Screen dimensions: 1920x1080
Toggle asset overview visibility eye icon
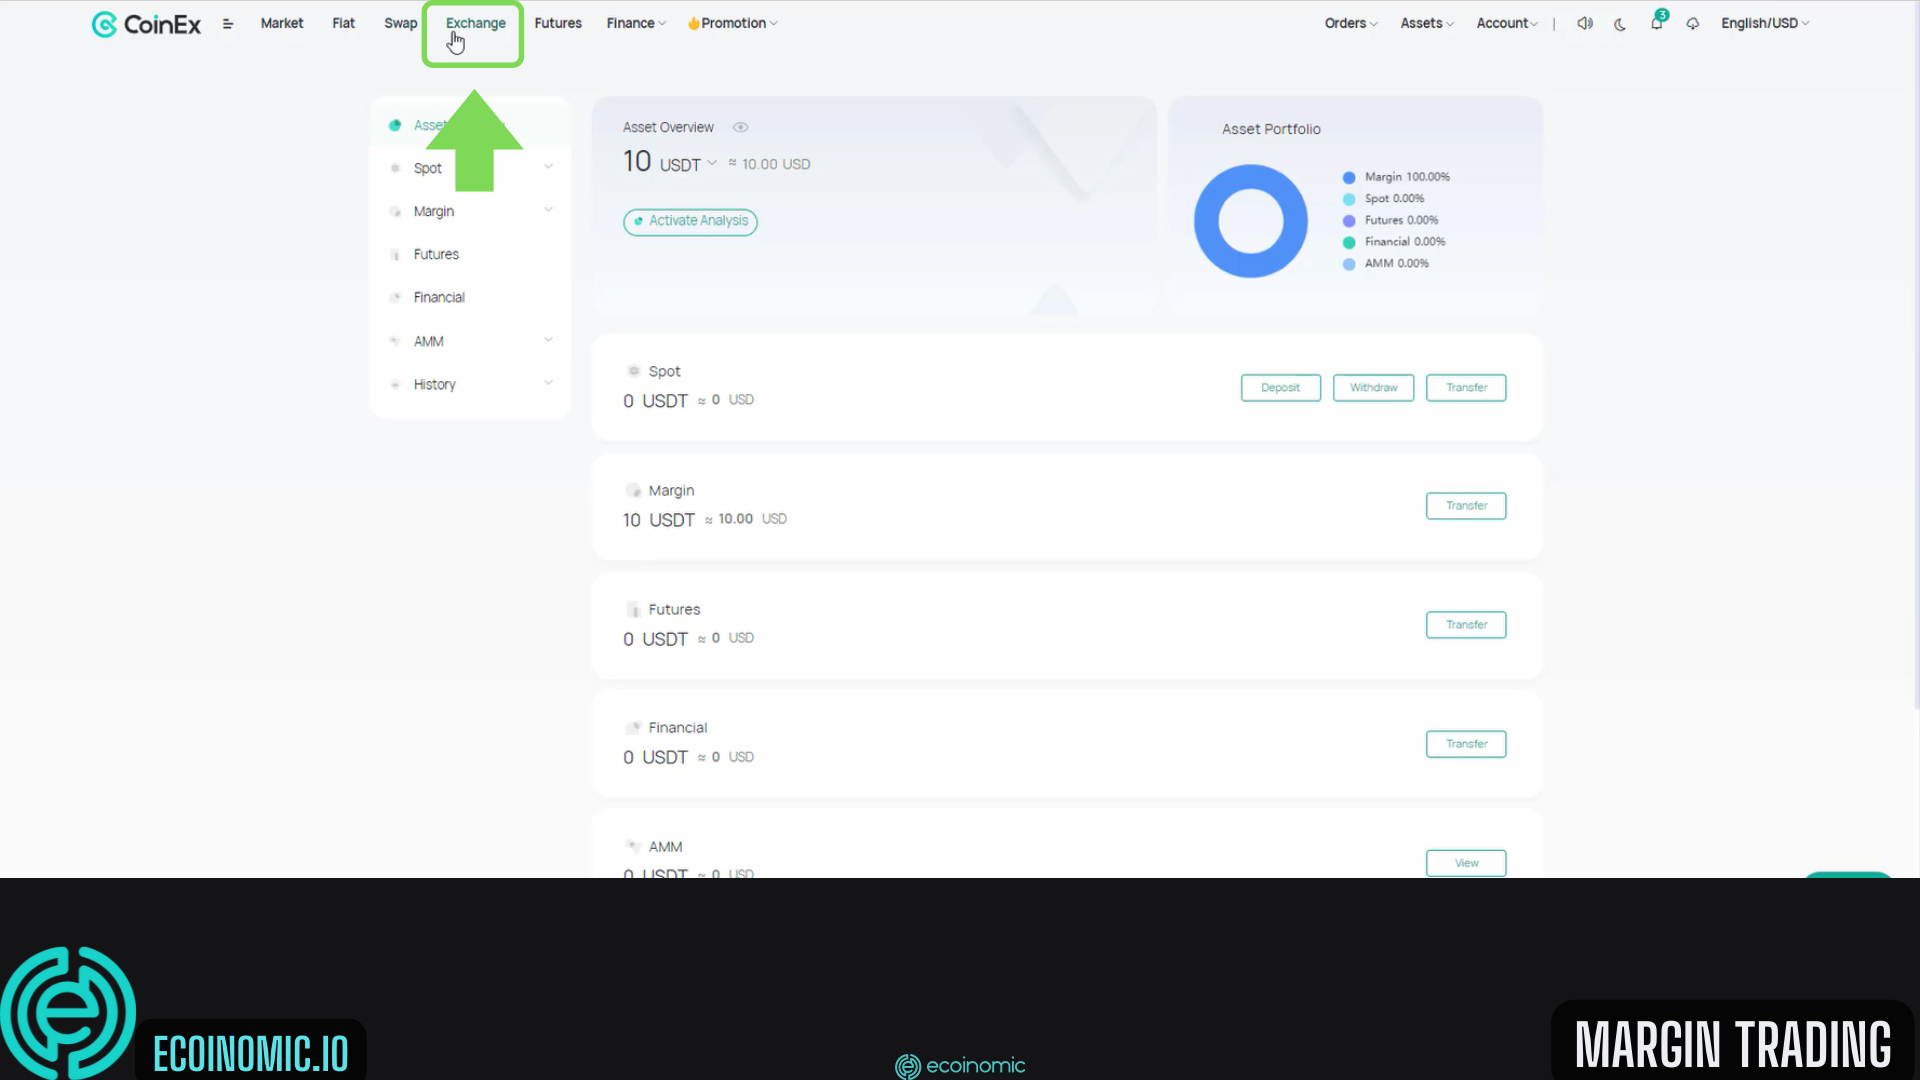(740, 127)
